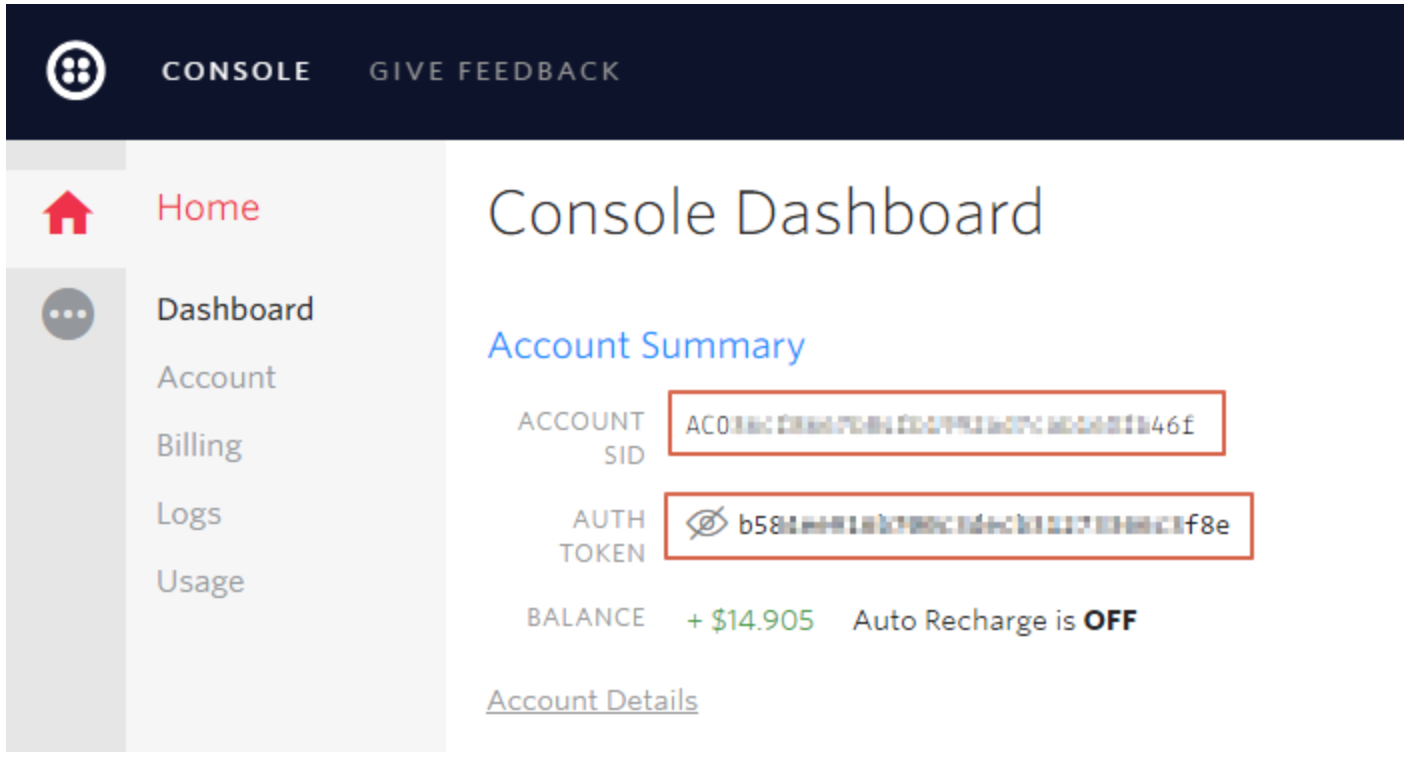Open the Logs sidebar item
This screenshot has width=1410, height=760.
pos(189,514)
